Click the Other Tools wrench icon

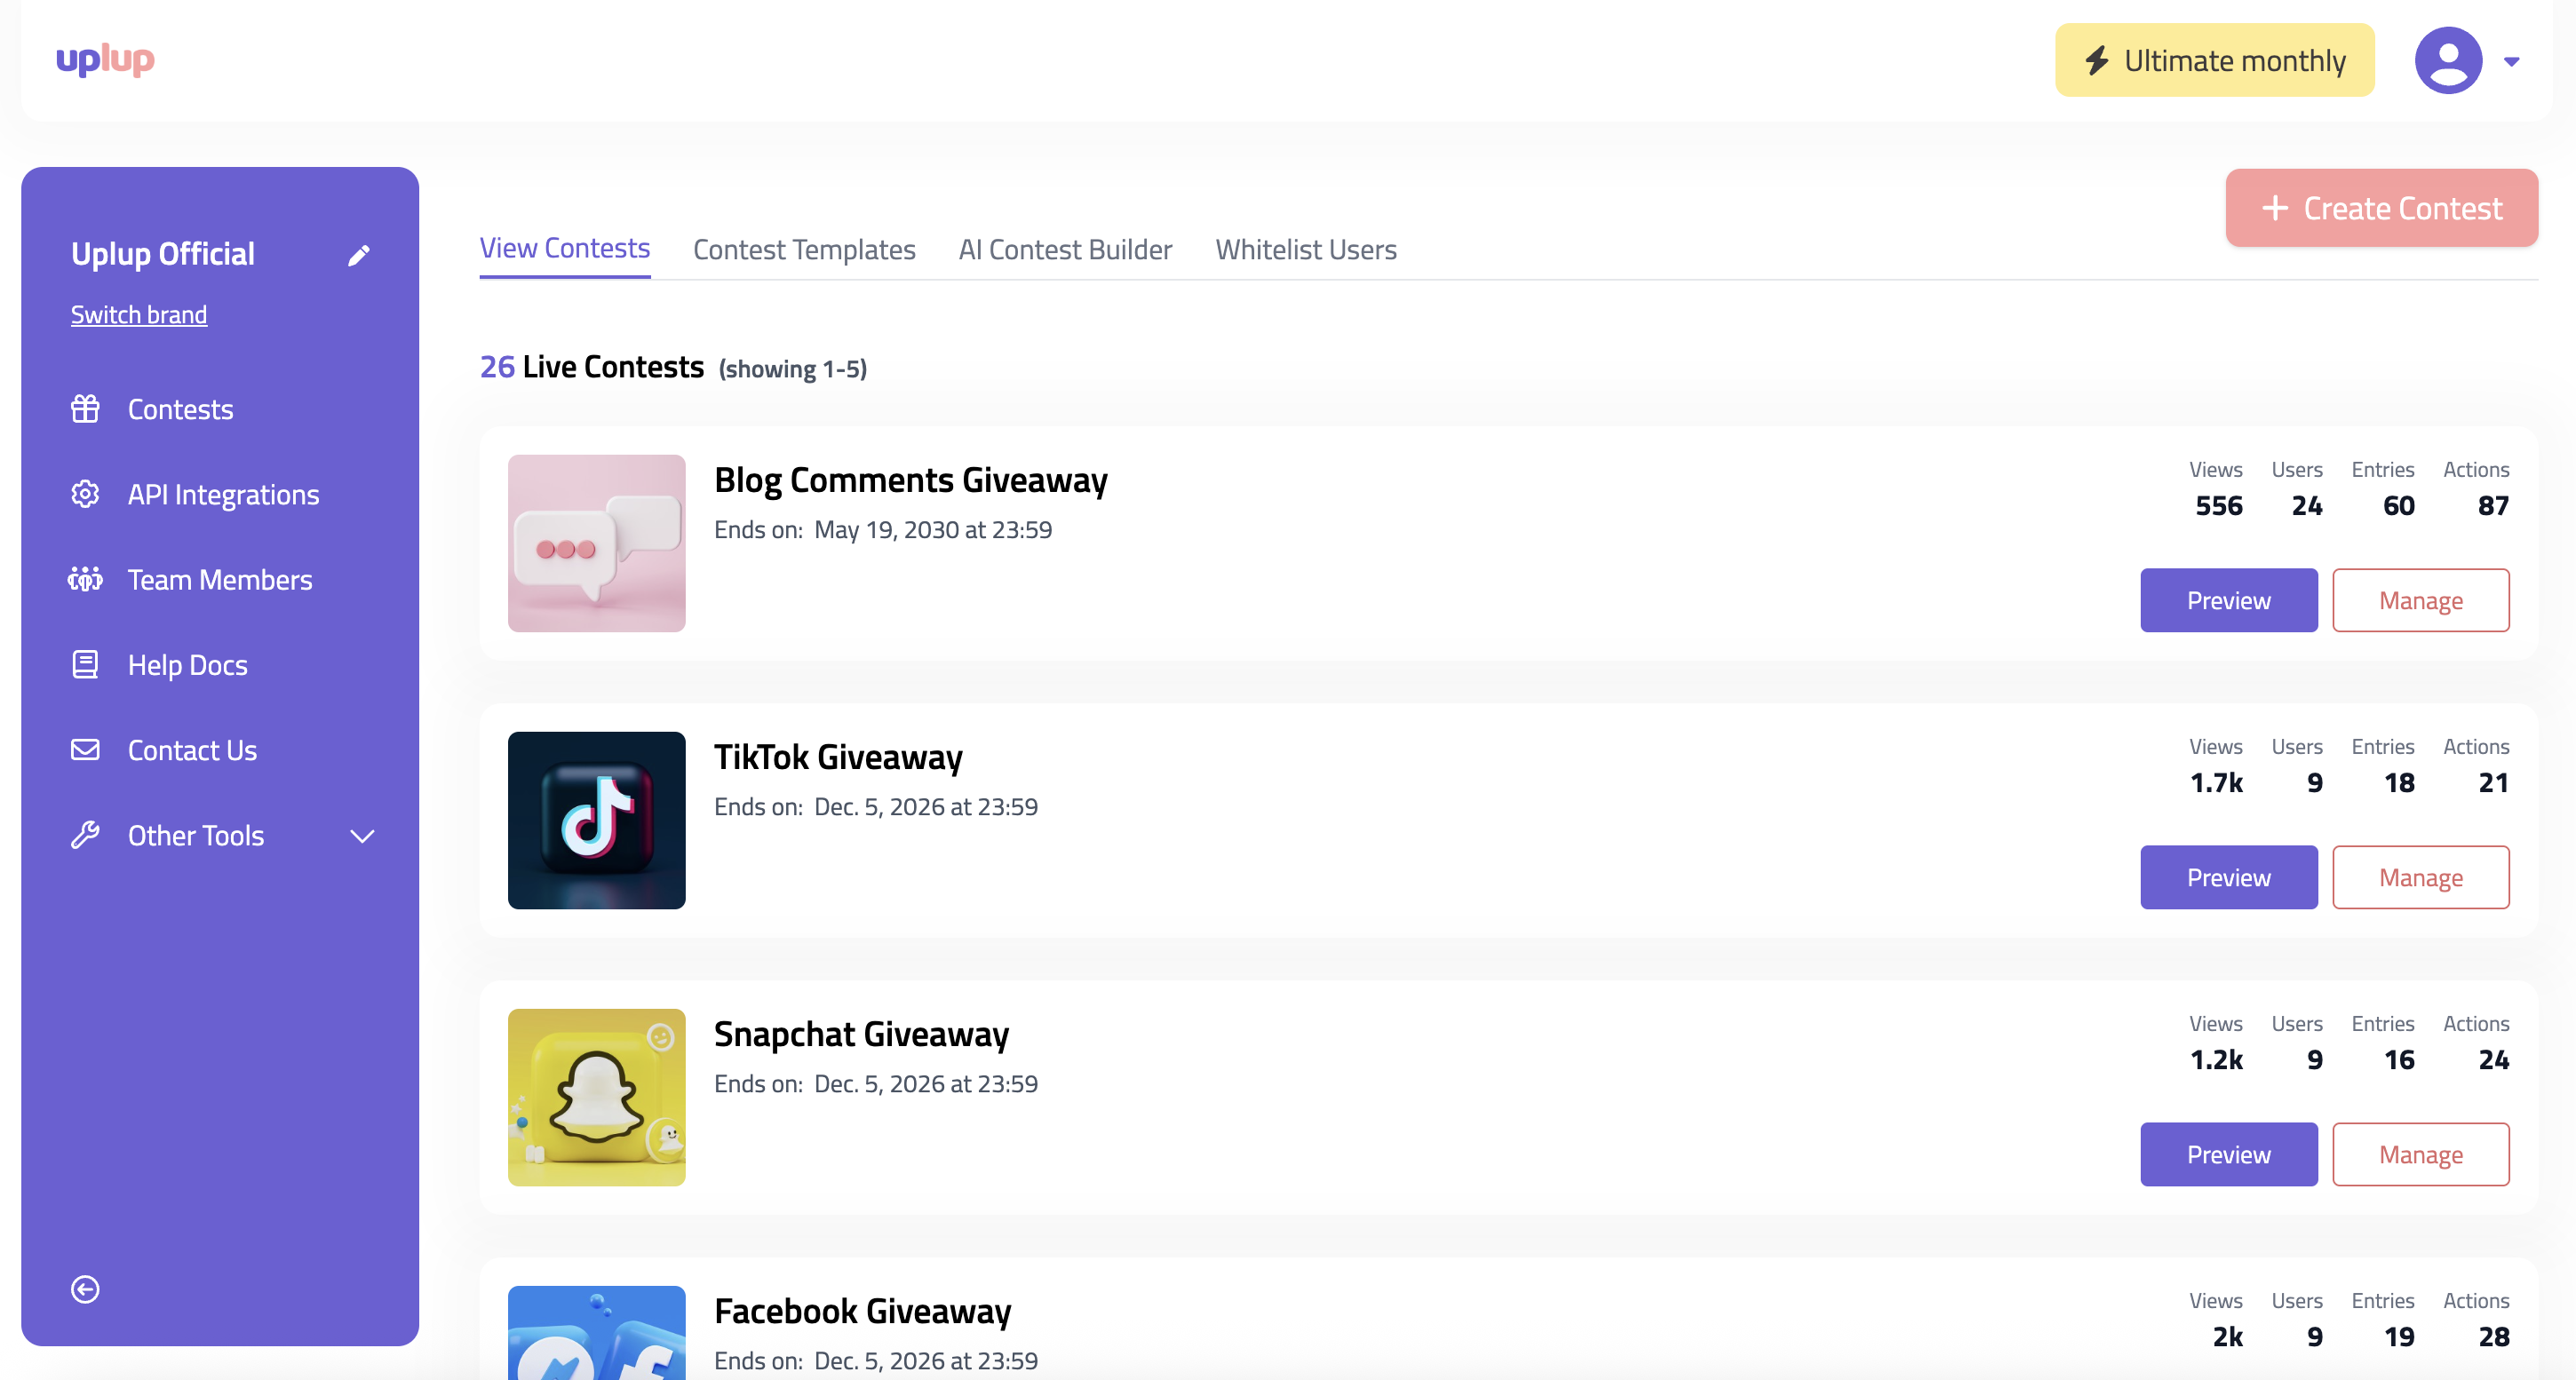click(85, 835)
